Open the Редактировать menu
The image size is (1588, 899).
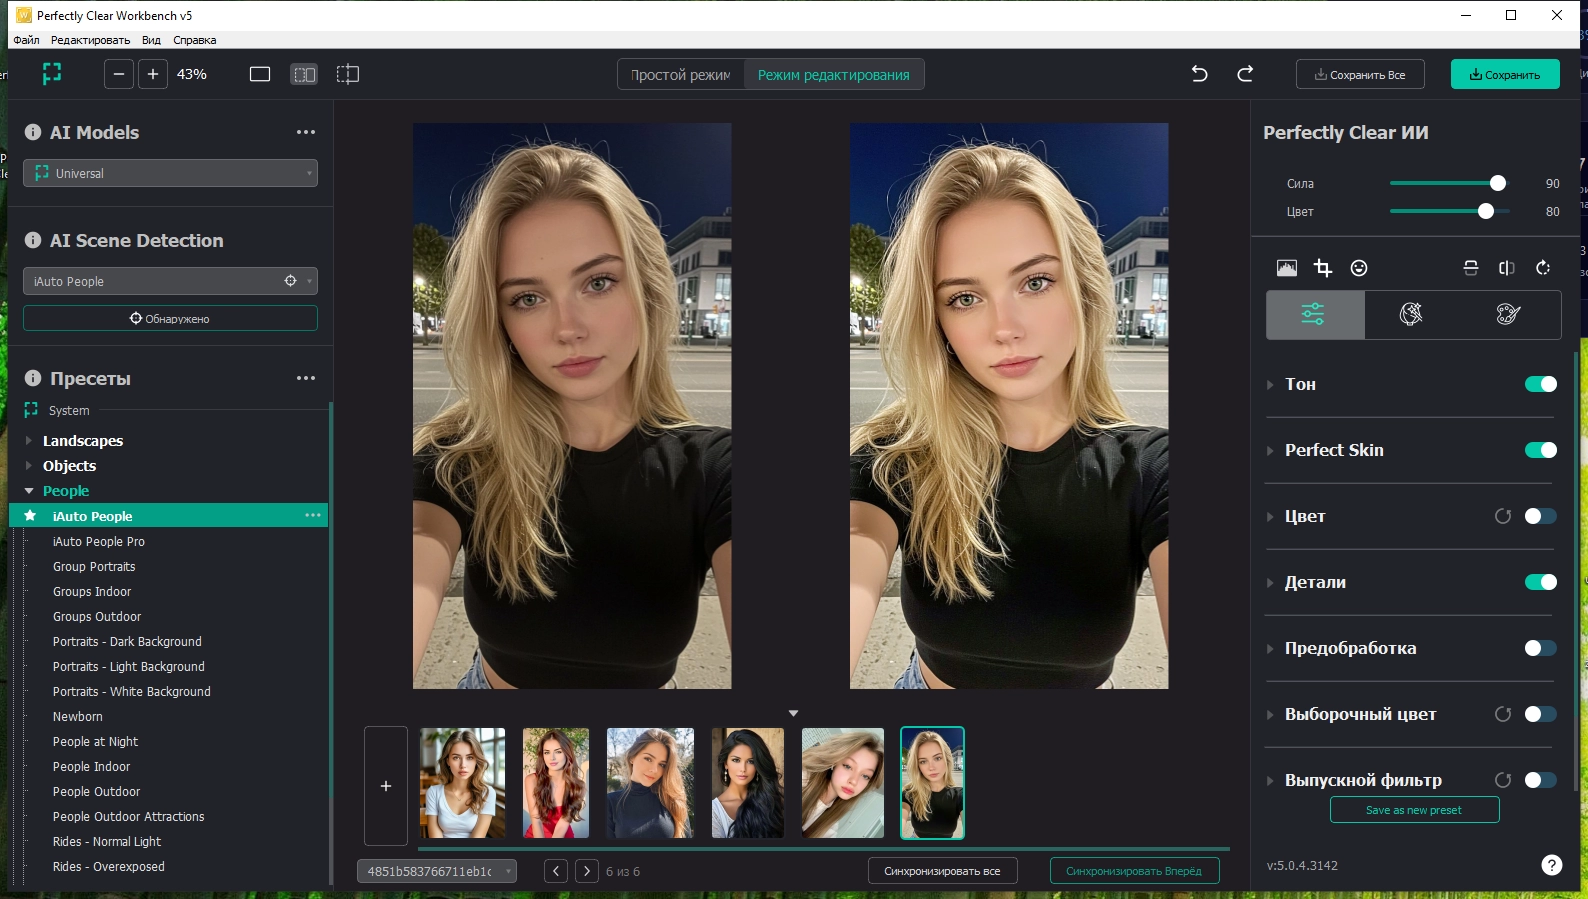click(x=90, y=40)
